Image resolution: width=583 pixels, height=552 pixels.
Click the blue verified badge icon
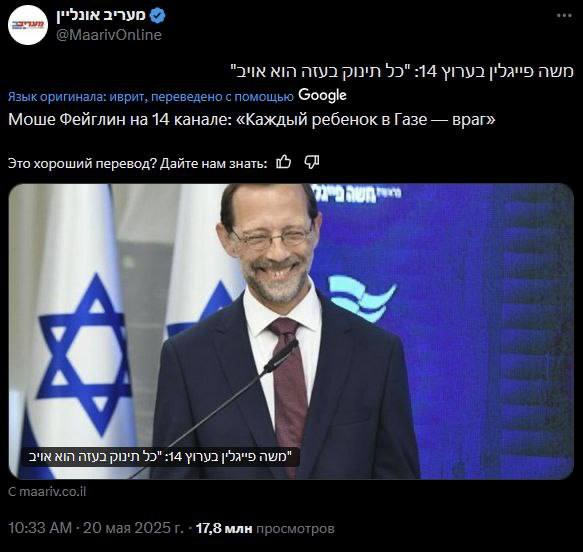158,16
